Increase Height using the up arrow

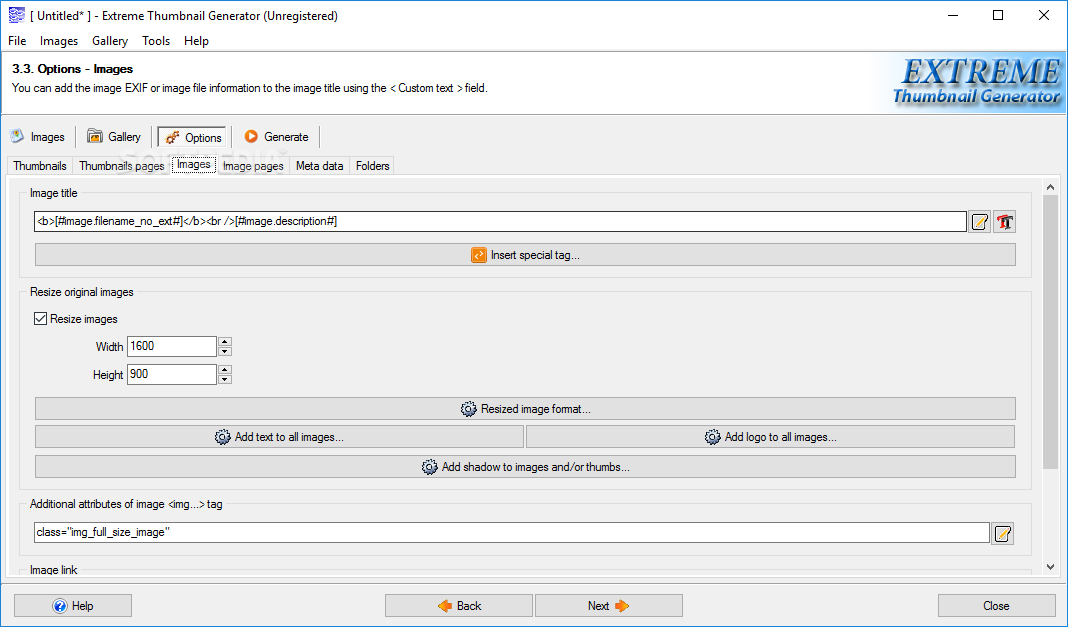[x=225, y=370]
